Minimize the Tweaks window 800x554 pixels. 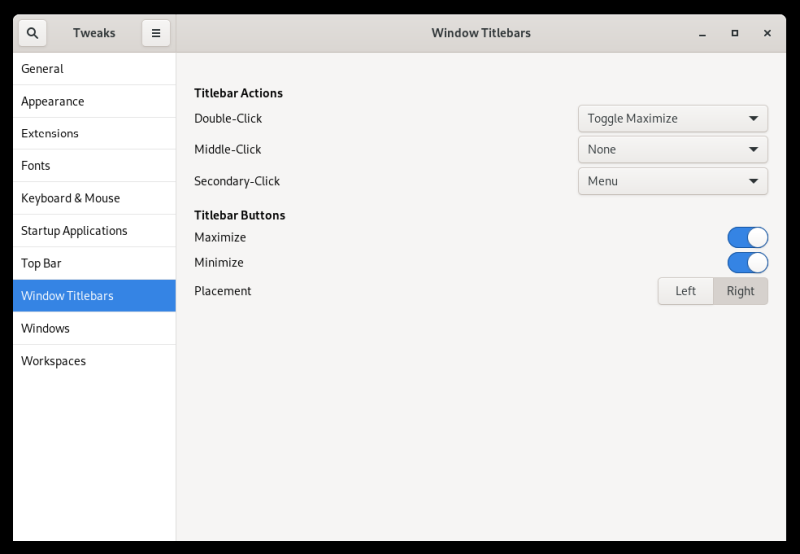[702, 33]
